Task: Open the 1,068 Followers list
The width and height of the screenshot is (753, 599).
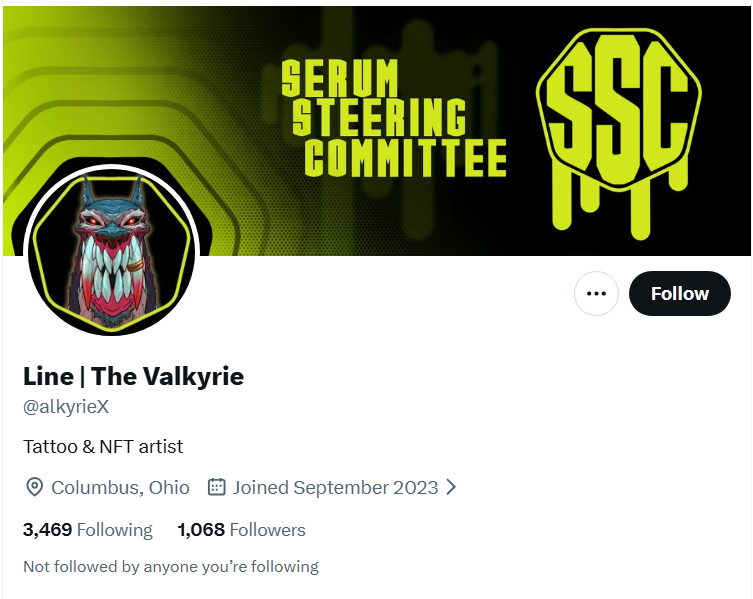Action: coord(241,530)
